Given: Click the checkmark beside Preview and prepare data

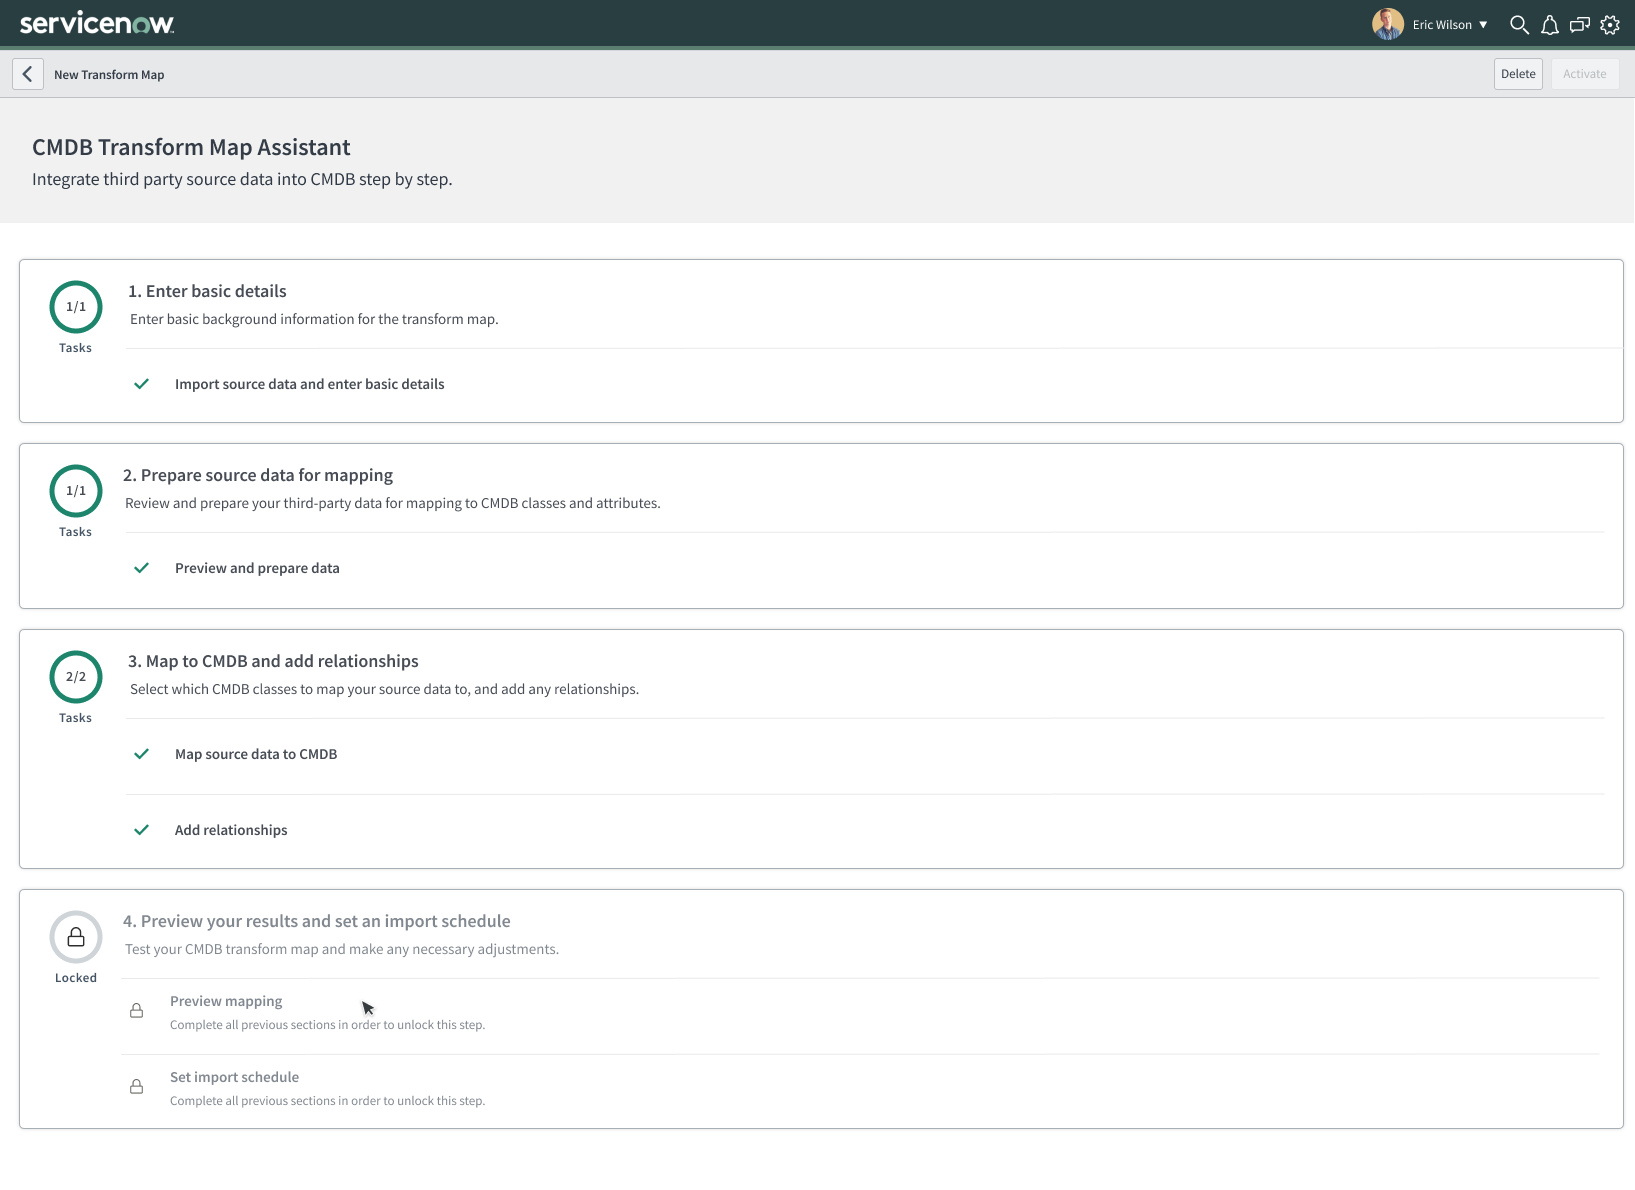Looking at the screenshot, I should [x=142, y=568].
